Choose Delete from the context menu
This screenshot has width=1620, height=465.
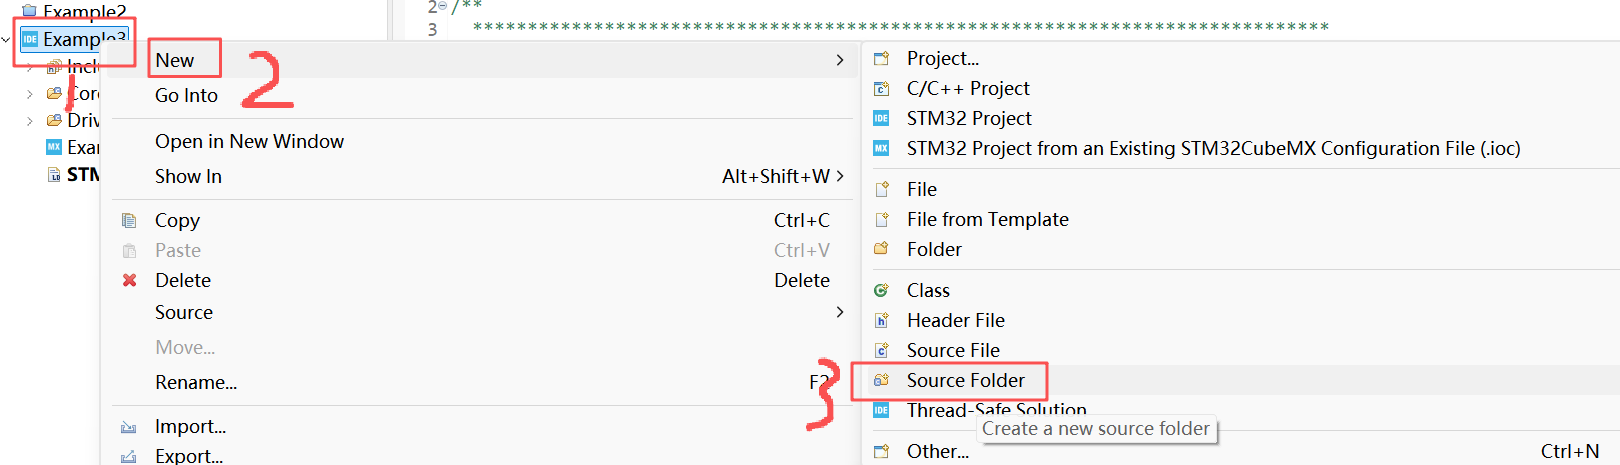[x=183, y=280]
